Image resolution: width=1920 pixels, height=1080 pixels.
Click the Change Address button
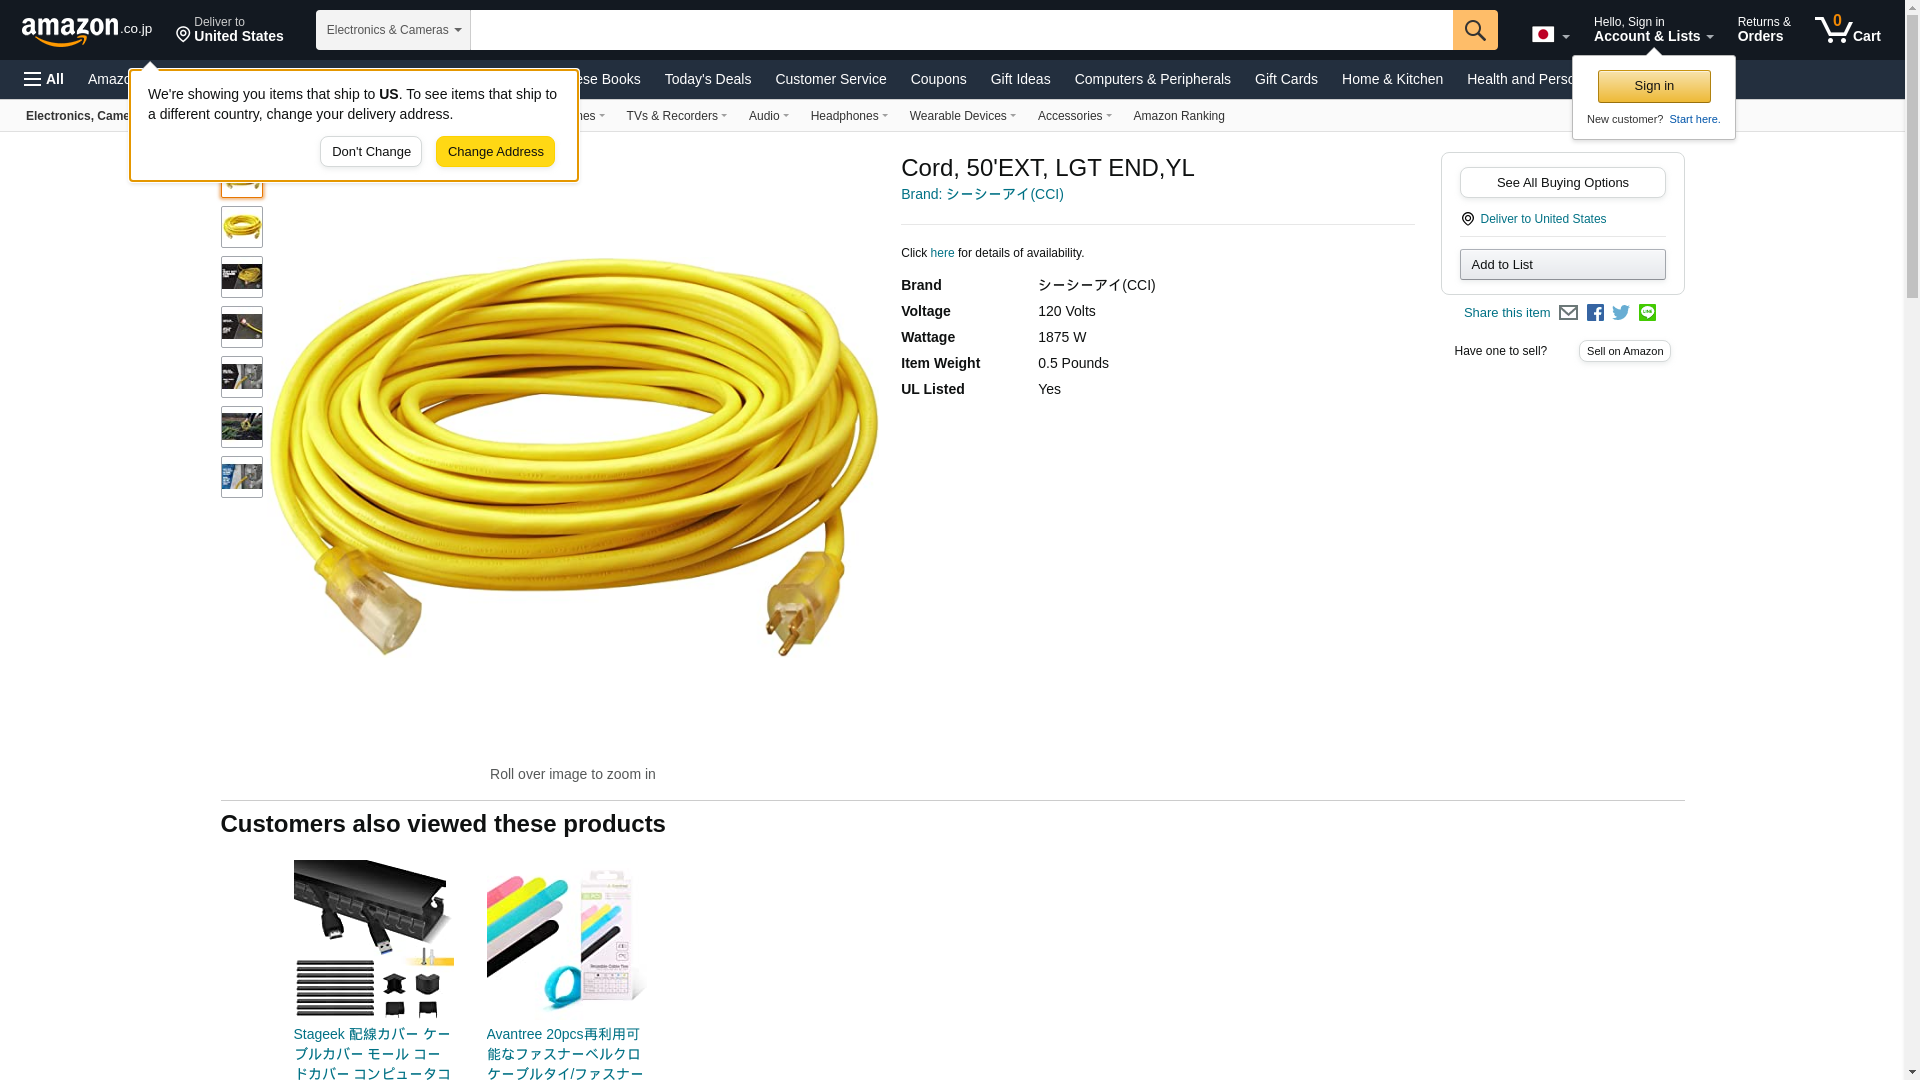tap(495, 152)
